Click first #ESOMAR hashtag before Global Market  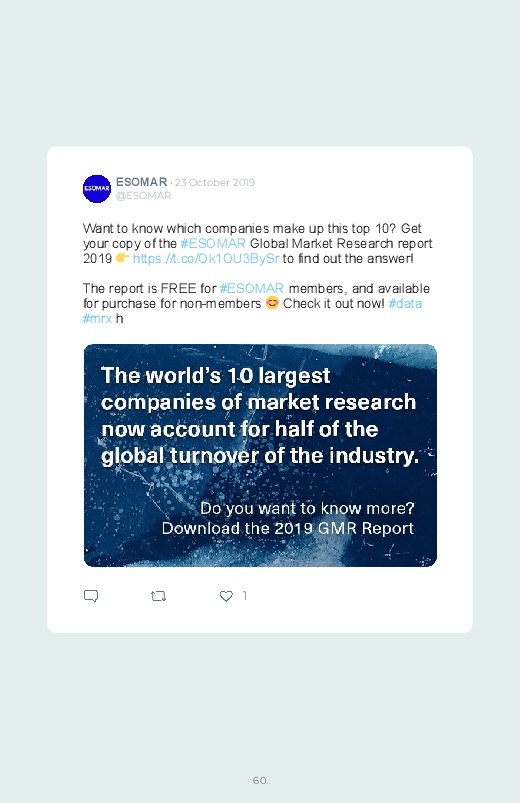pyautogui.click(x=213, y=243)
